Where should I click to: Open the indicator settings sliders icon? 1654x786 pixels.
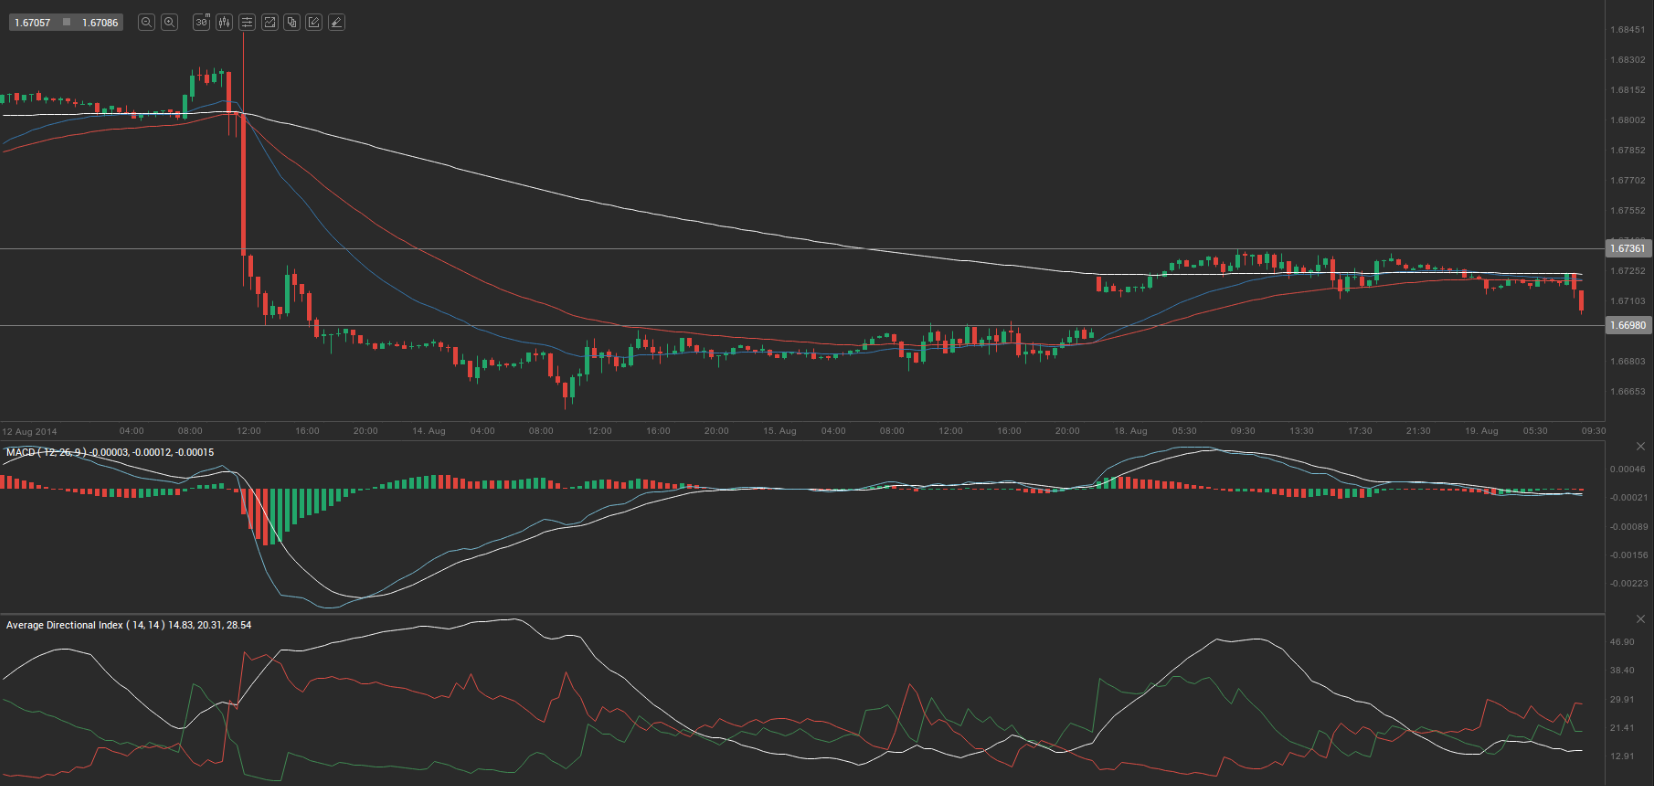point(247,22)
